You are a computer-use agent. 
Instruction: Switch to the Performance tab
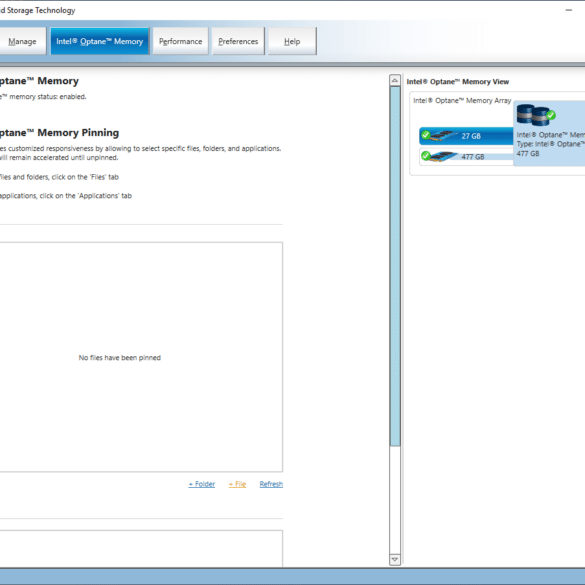pyautogui.click(x=180, y=41)
